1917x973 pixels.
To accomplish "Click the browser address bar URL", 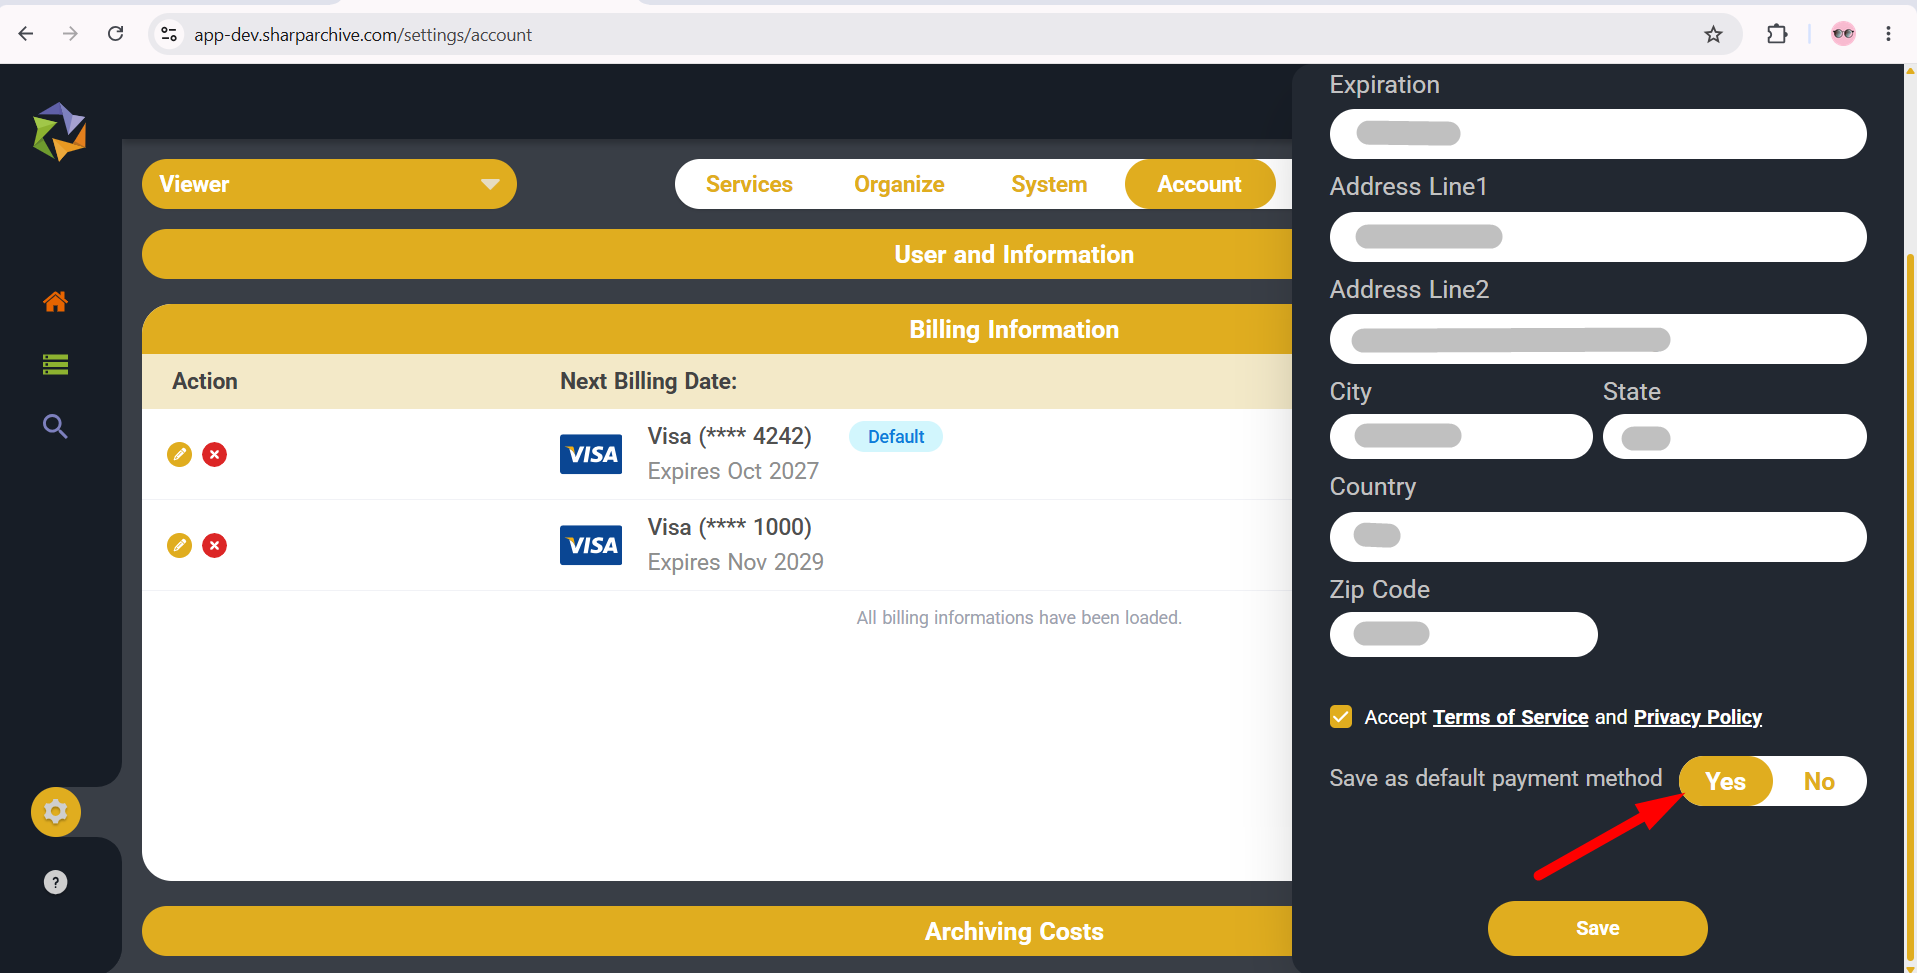I will [363, 35].
